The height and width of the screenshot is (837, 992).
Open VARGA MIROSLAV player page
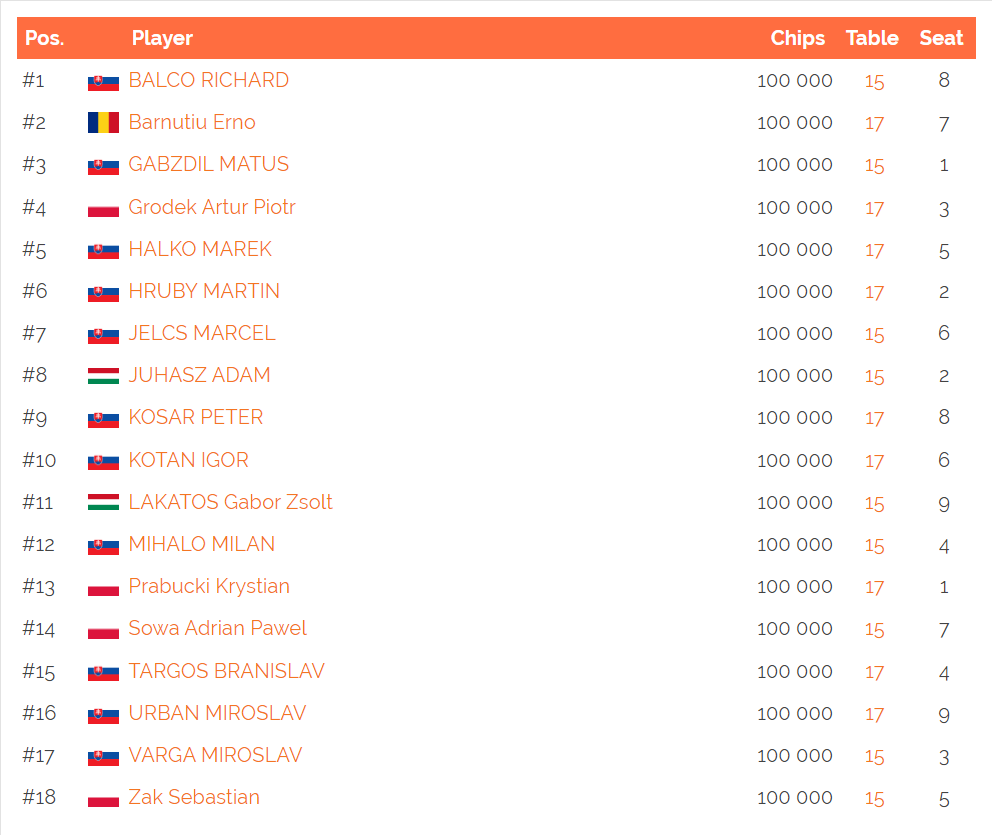click(x=215, y=755)
